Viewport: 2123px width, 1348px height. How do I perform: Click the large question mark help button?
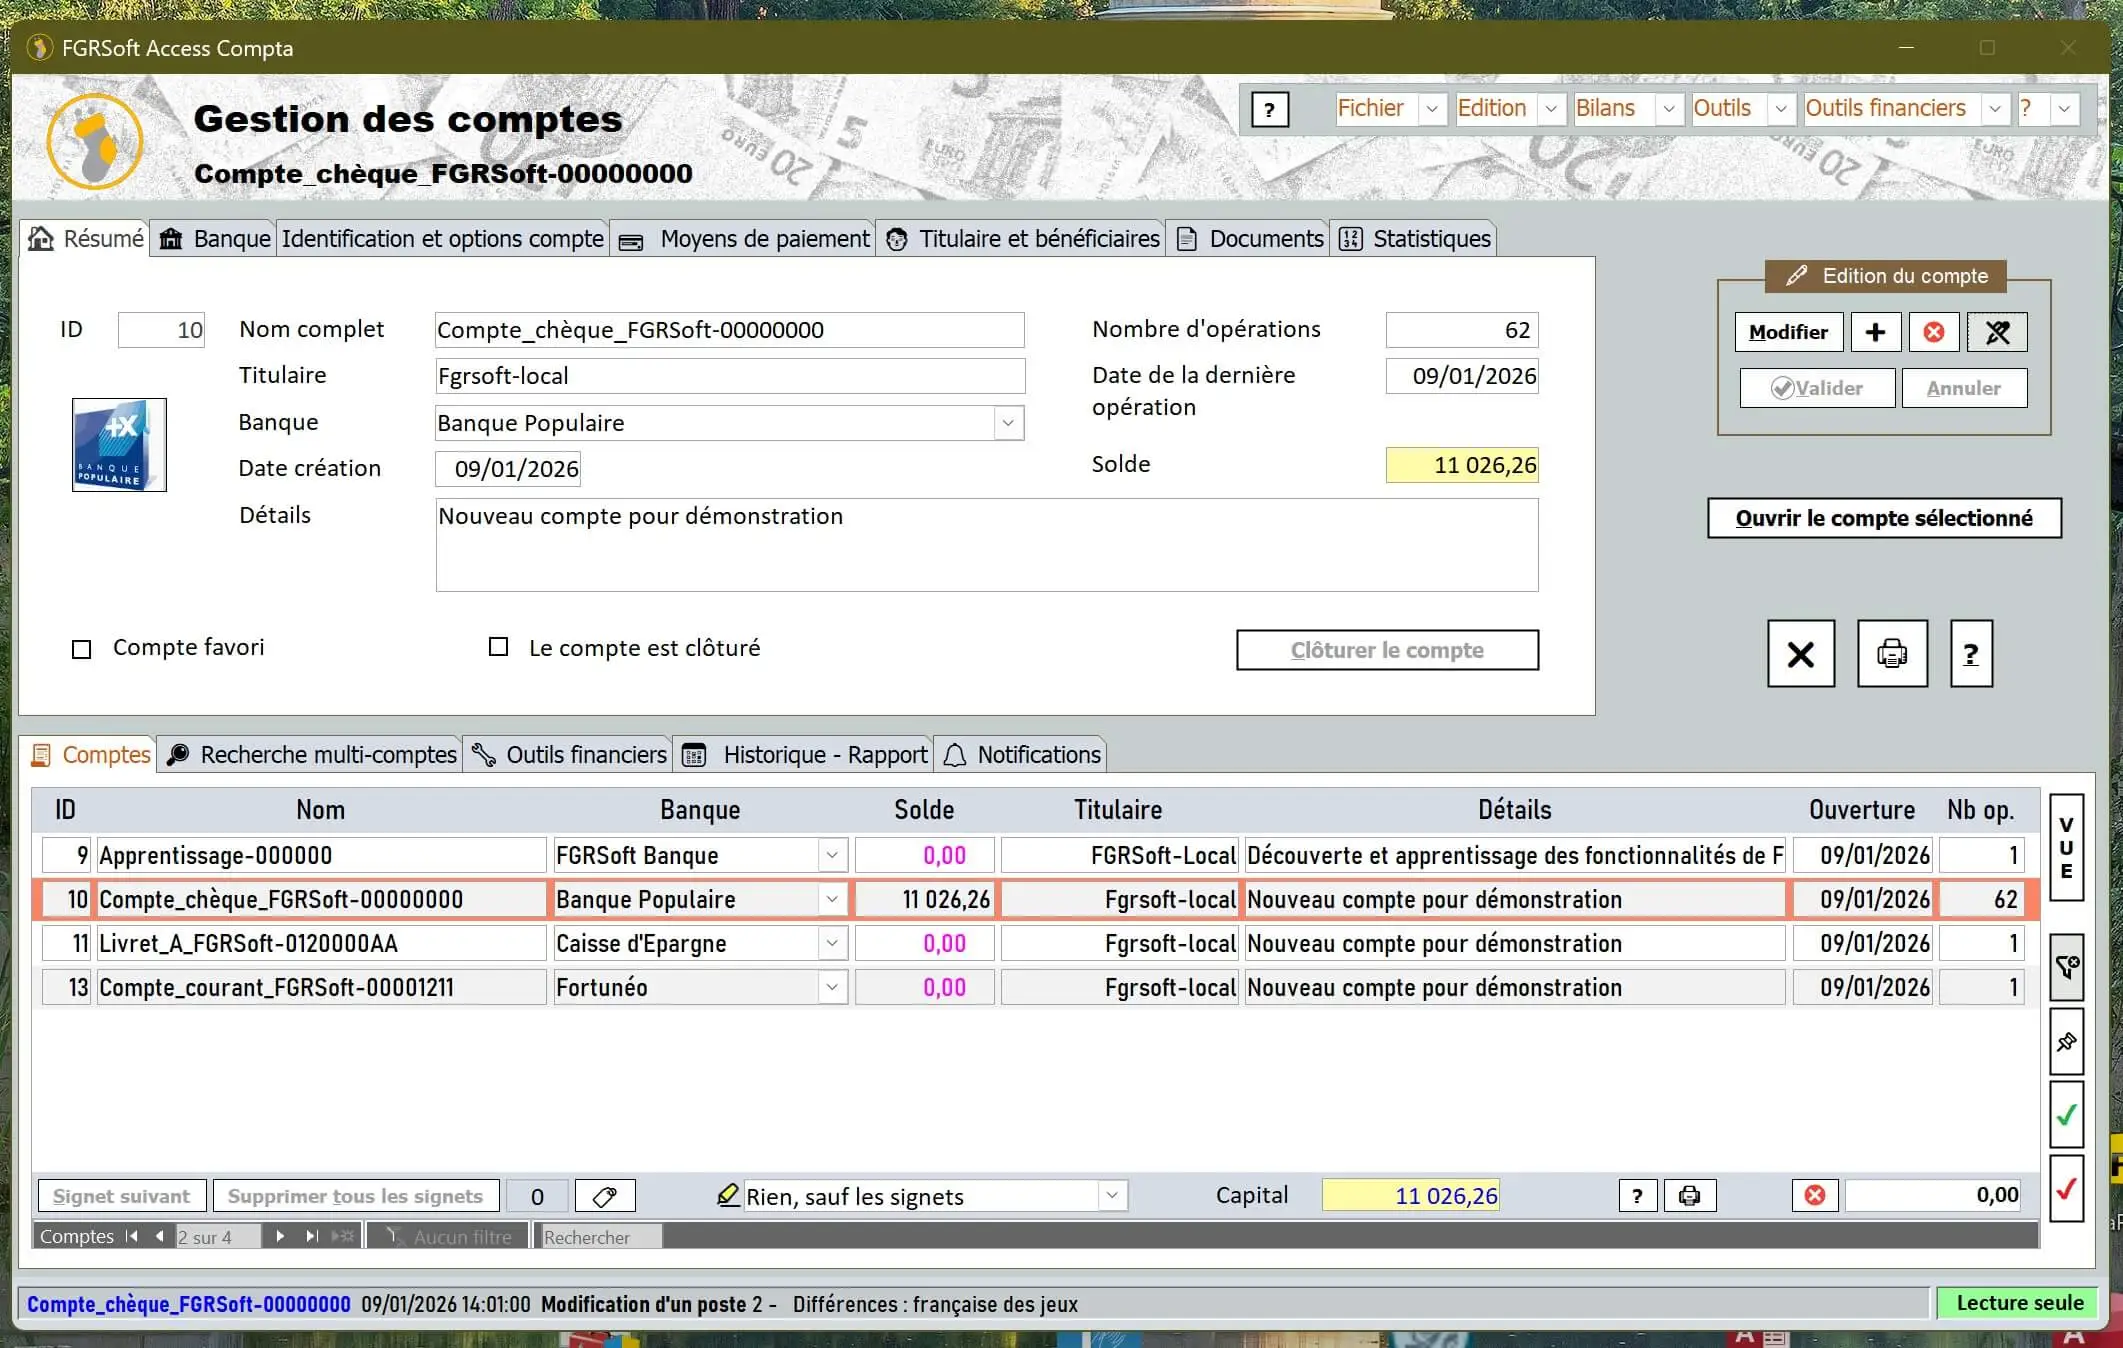[x=1971, y=654]
